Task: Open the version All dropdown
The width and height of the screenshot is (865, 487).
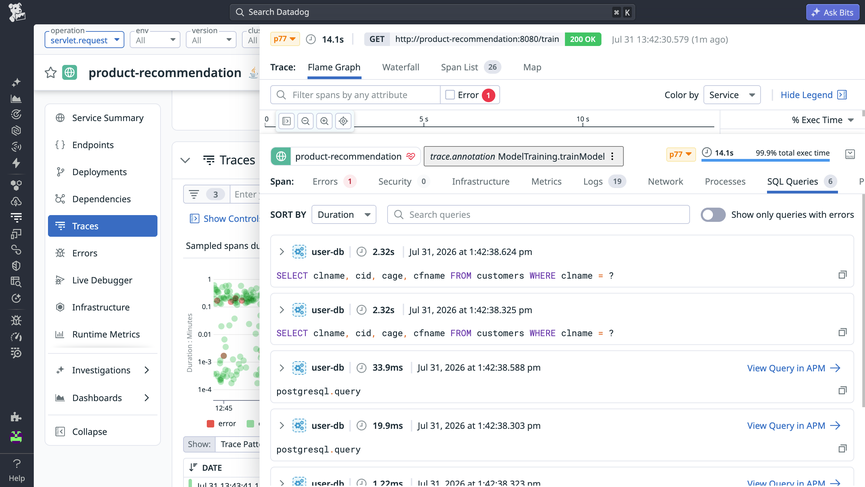Action: (211, 40)
